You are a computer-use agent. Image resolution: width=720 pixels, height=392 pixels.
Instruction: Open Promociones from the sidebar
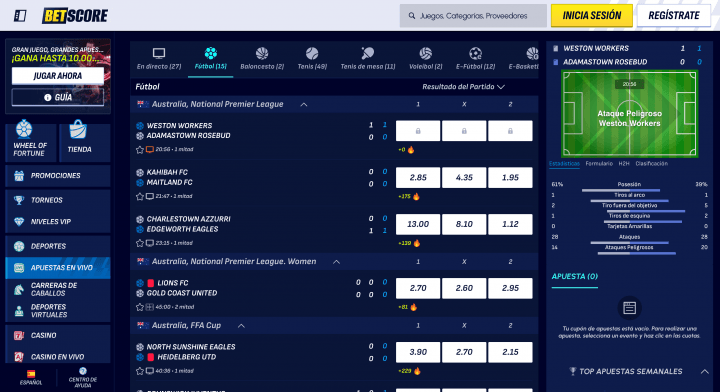coord(58,176)
